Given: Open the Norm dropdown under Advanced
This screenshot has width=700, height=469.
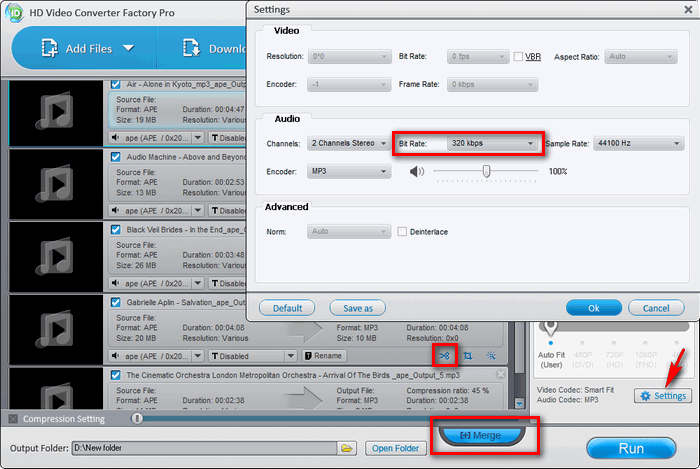Looking at the screenshot, I should coord(349,231).
